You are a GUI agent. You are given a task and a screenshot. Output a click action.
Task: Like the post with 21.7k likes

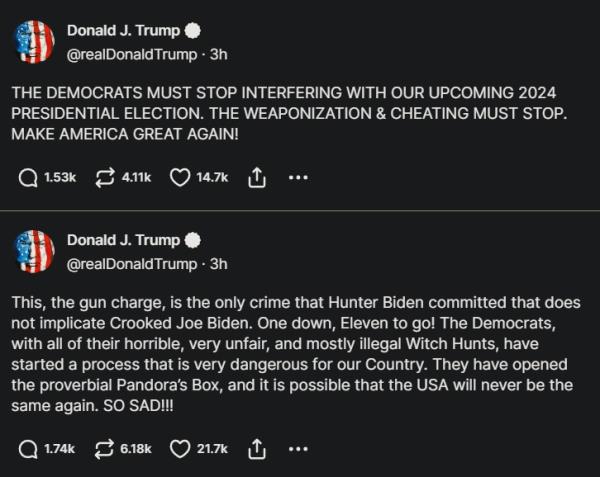tap(180, 449)
